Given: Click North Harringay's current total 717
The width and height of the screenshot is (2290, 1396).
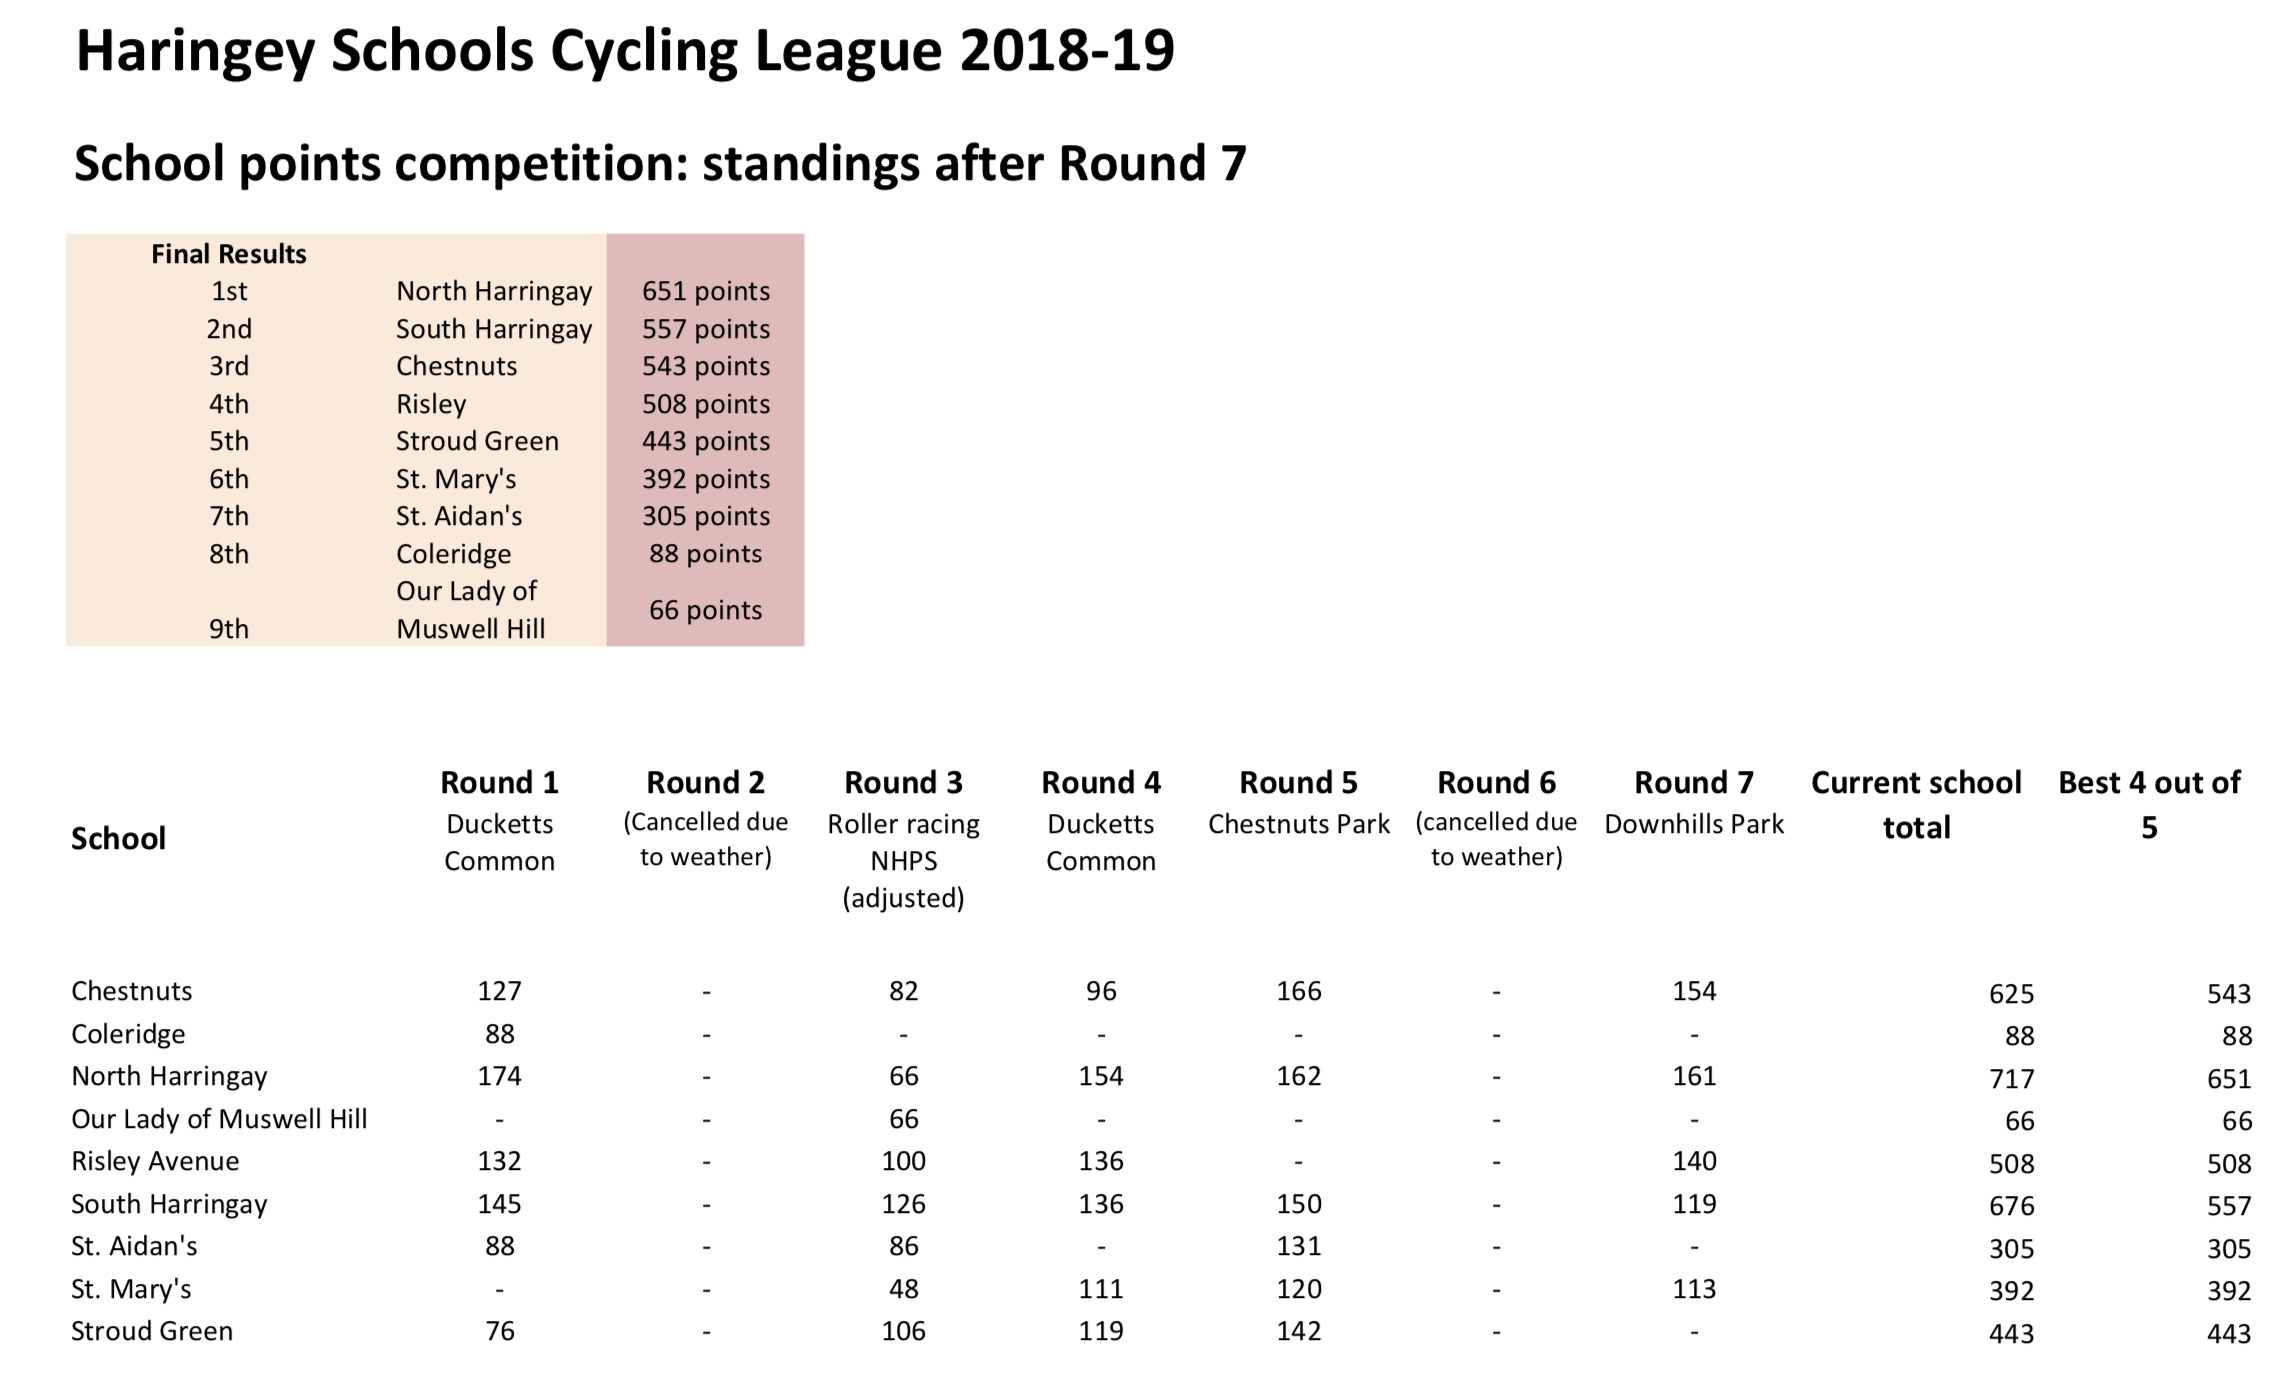Looking at the screenshot, I should click(x=2011, y=1079).
